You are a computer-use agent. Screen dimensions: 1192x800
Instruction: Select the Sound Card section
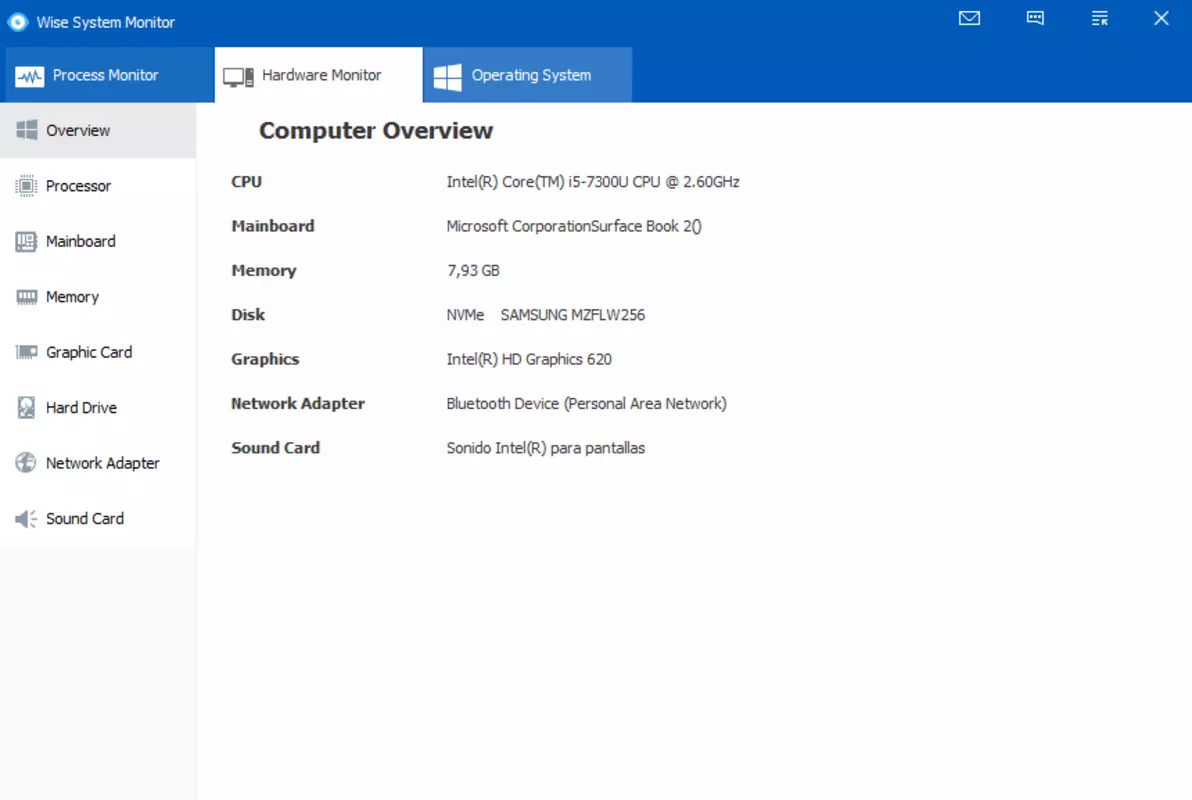98,519
